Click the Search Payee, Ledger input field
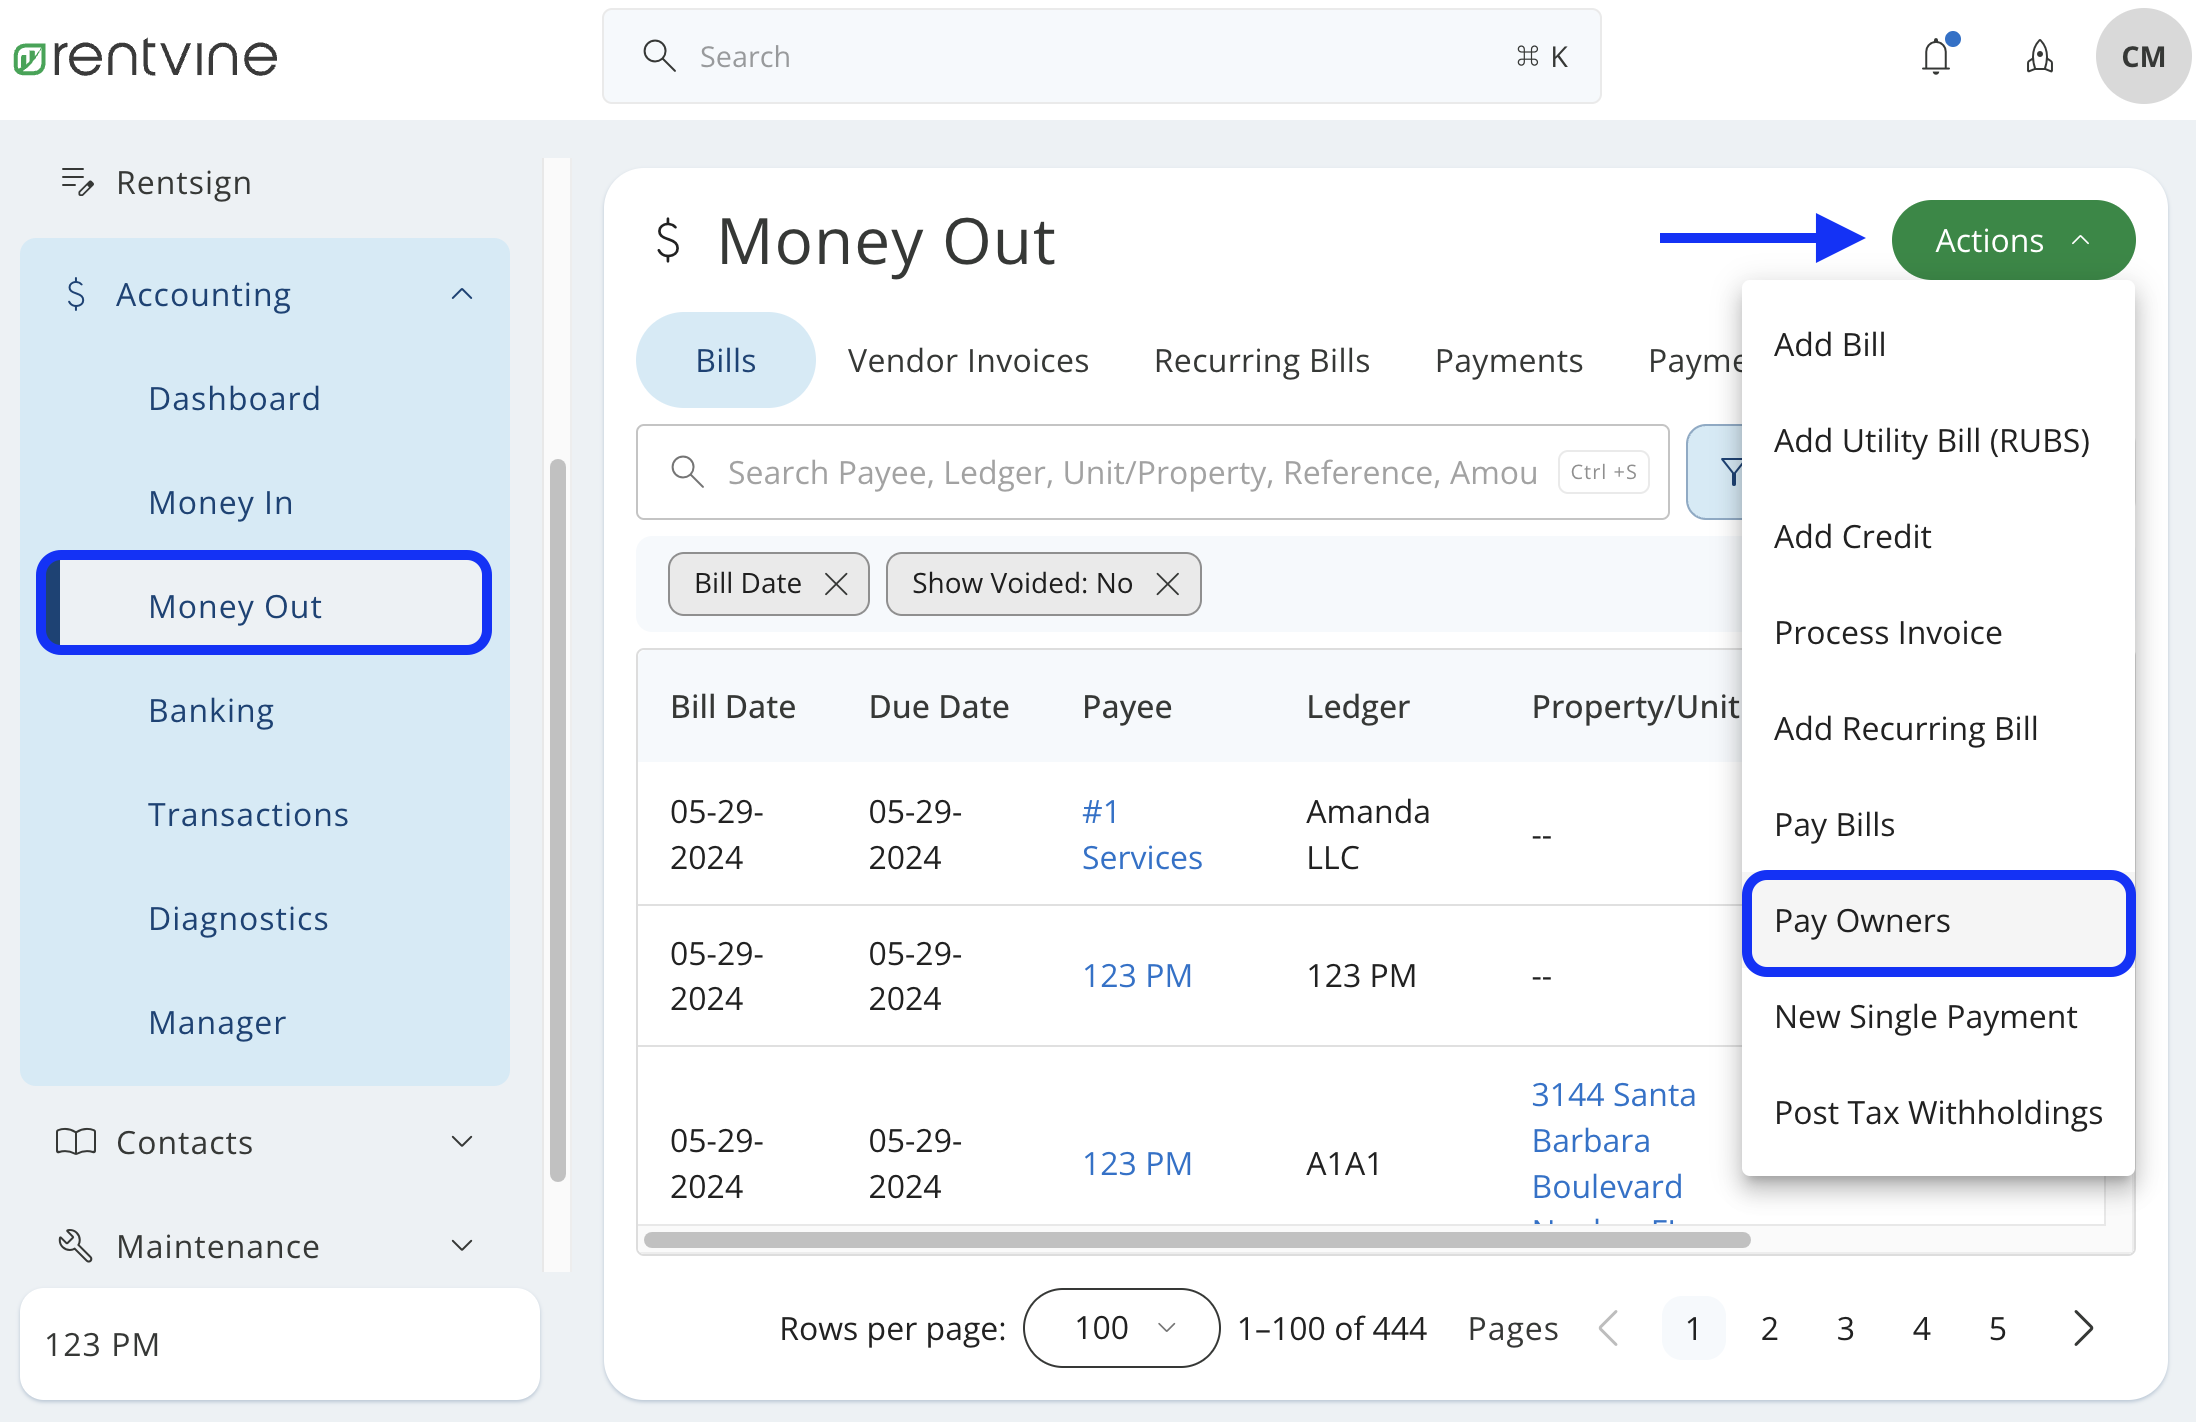The image size is (2196, 1422). click(1130, 472)
